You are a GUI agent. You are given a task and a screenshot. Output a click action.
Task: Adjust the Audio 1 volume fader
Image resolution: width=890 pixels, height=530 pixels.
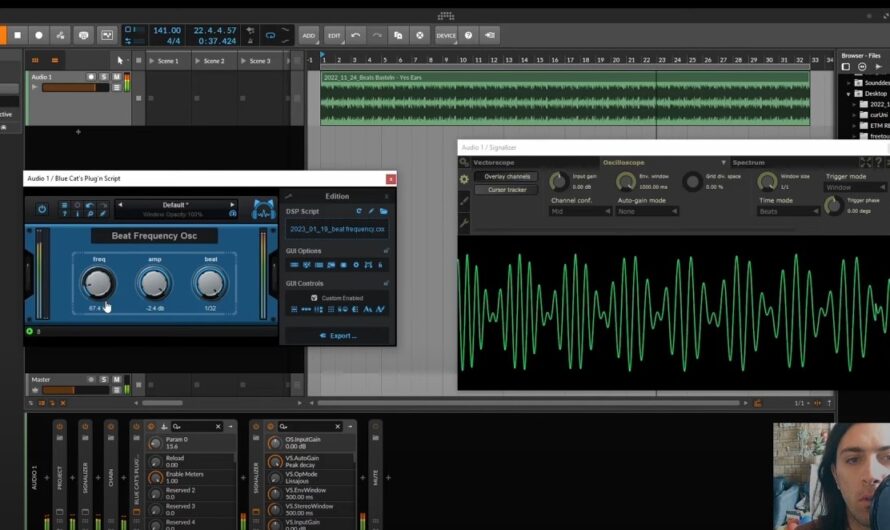(75, 87)
